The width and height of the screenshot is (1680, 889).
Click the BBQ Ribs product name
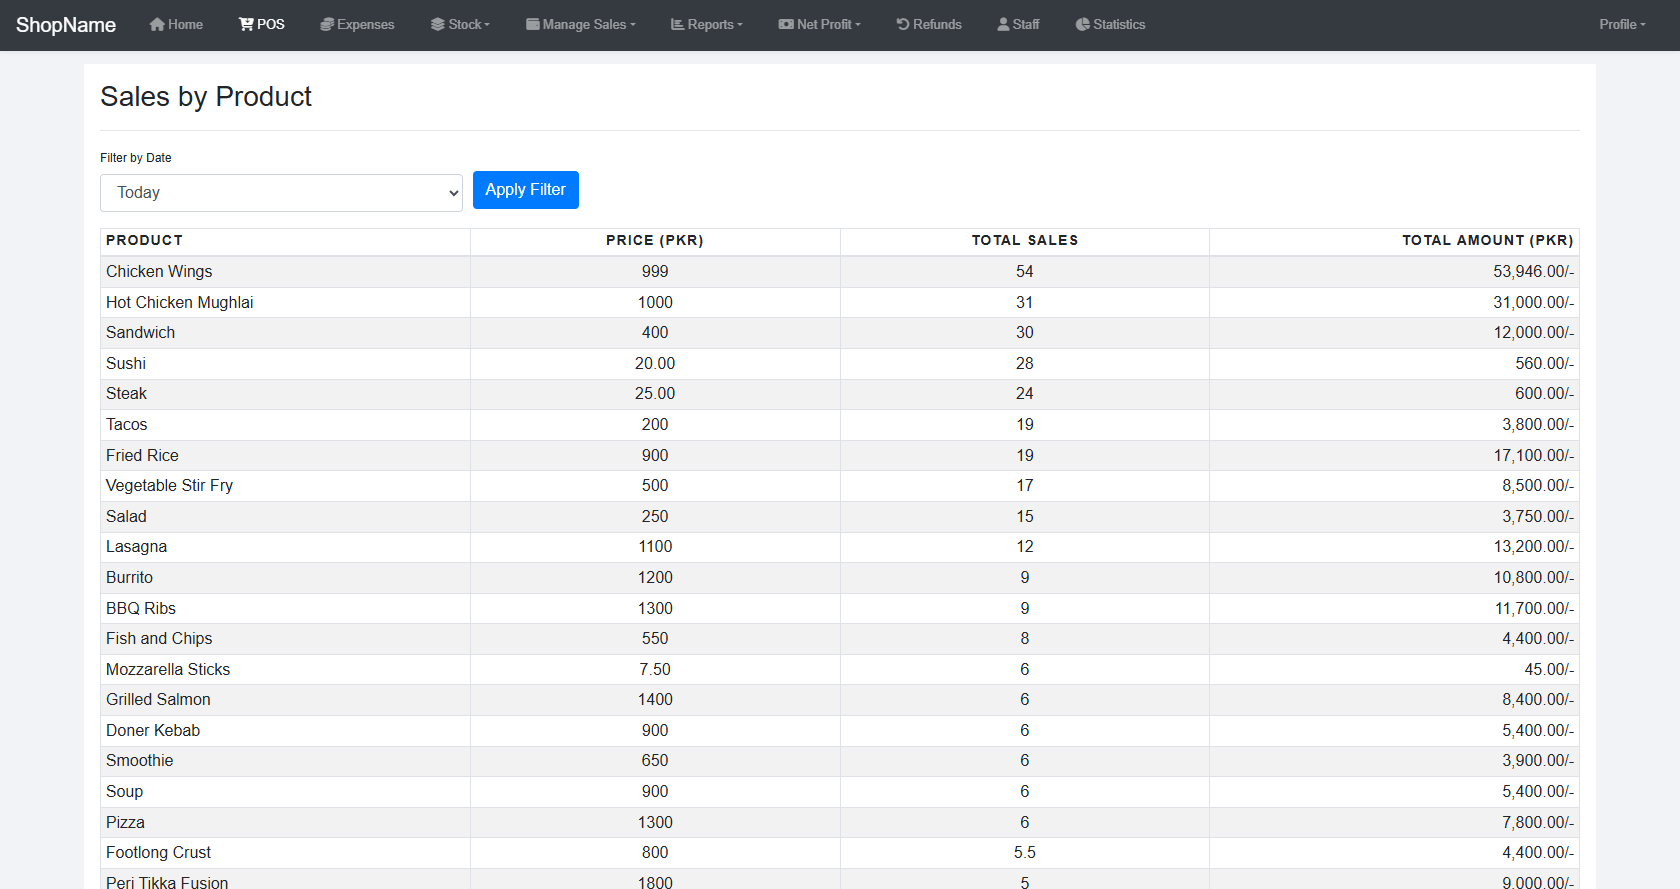pyautogui.click(x=141, y=608)
